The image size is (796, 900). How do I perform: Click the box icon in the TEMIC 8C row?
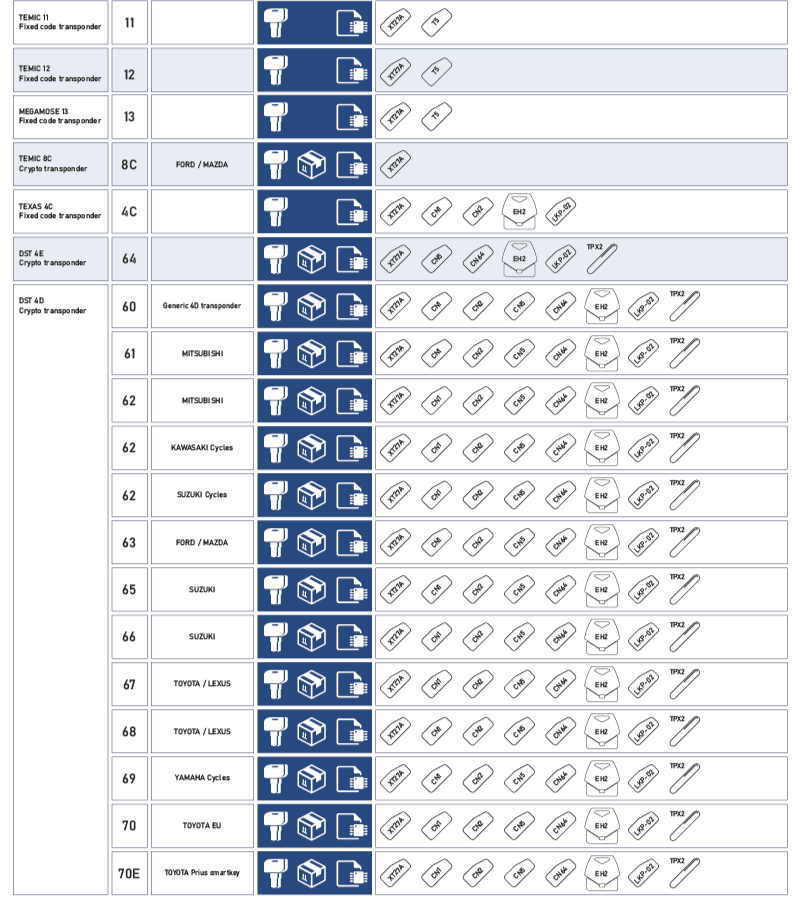[x=311, y=164]
